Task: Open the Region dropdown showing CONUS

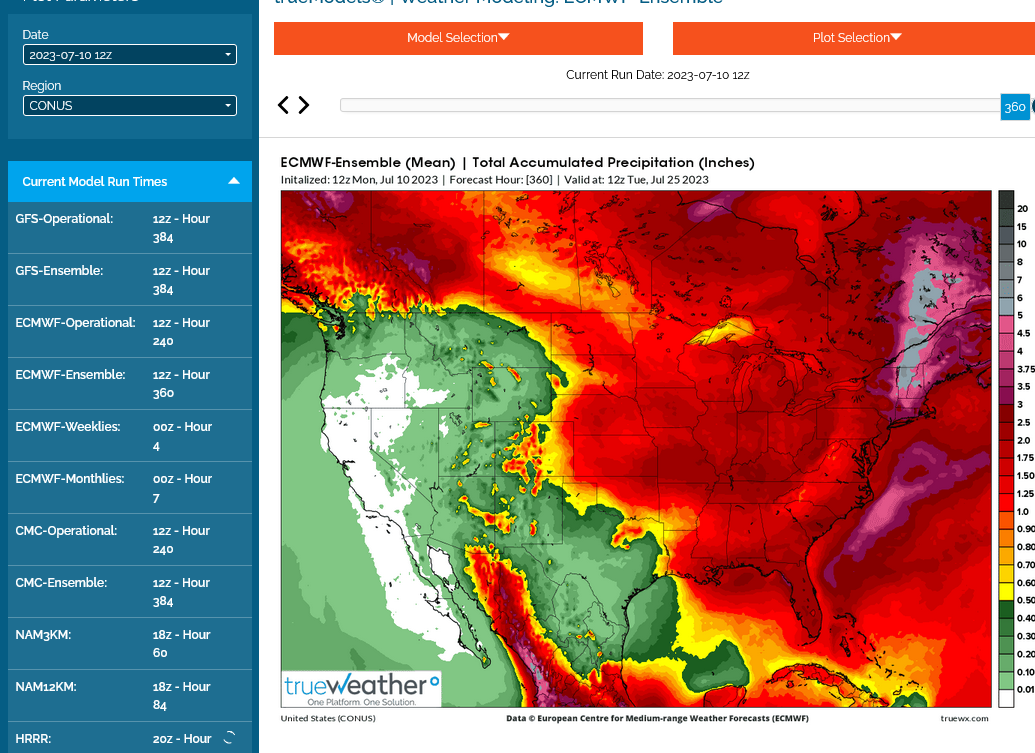Action: pos(129,106)
